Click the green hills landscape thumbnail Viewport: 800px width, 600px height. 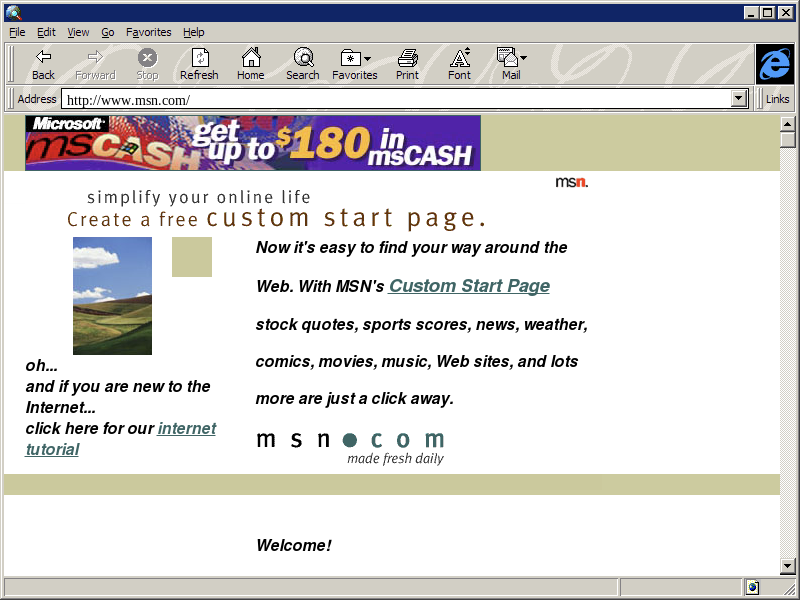(x=112, y=296)
